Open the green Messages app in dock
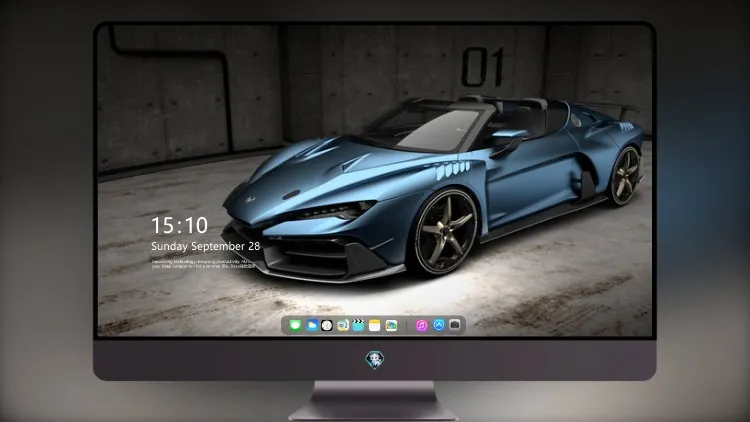This screenshot has width=750, height=422. coord(295,325)
